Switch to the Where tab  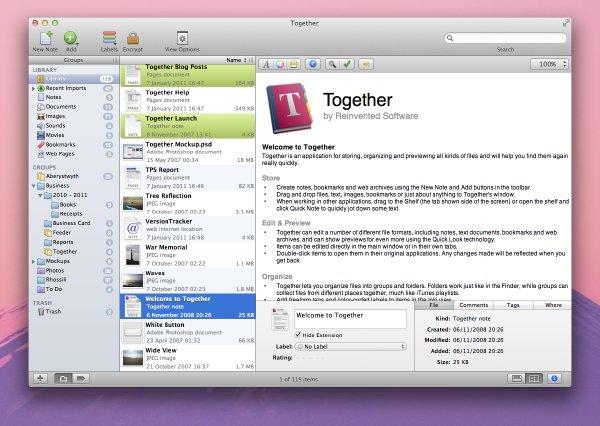[553, 305]
